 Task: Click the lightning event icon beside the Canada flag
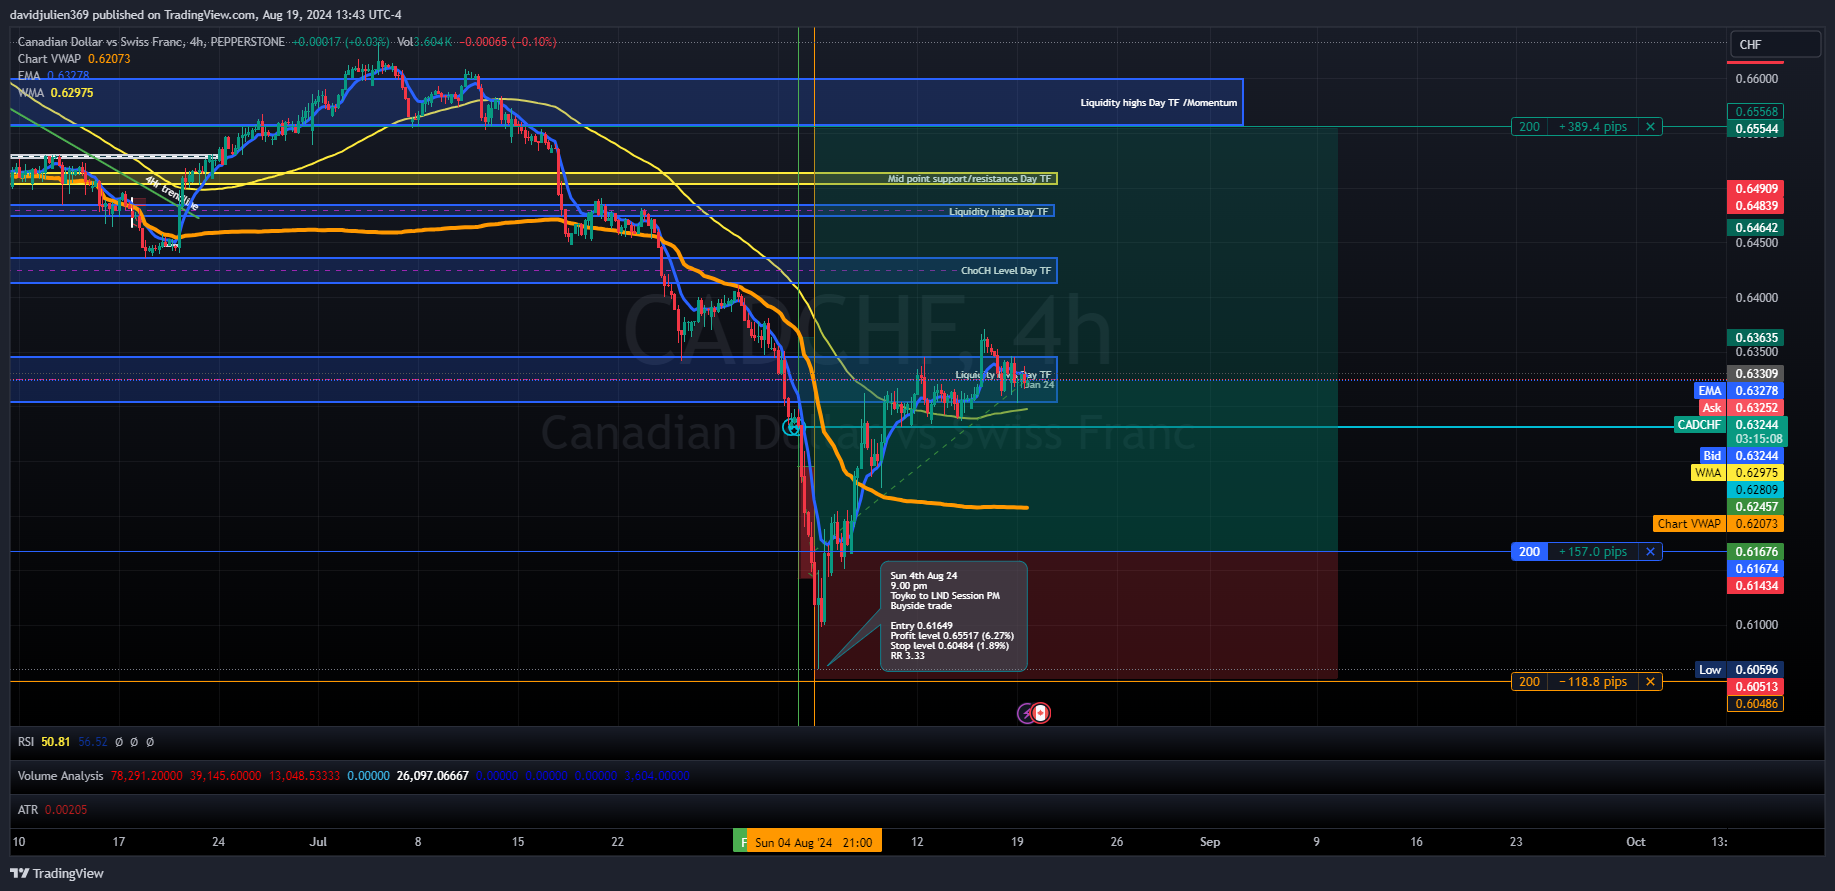(x=1026, y=713)
